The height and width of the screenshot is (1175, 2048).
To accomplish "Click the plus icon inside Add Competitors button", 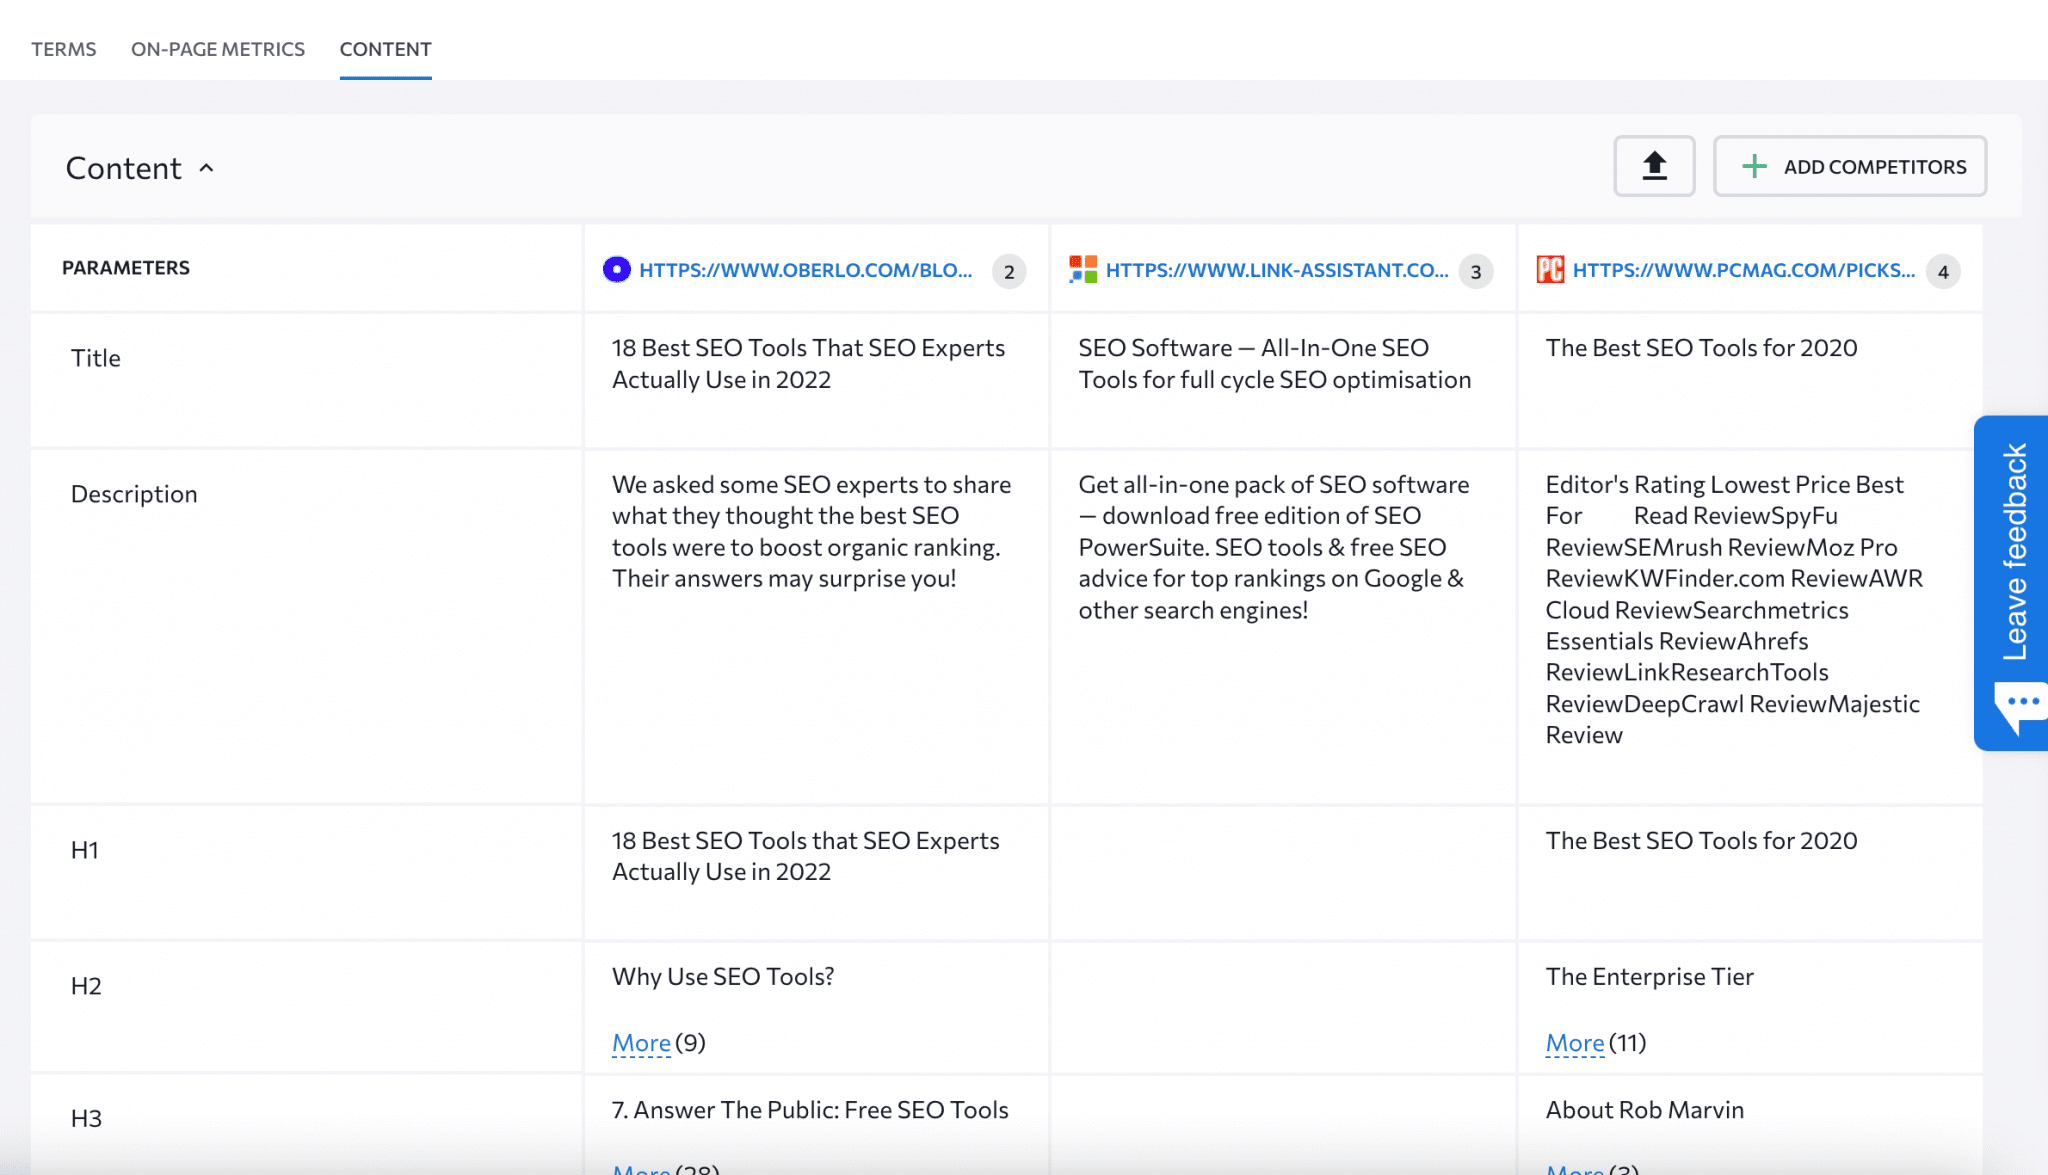I will [1753, 166].
